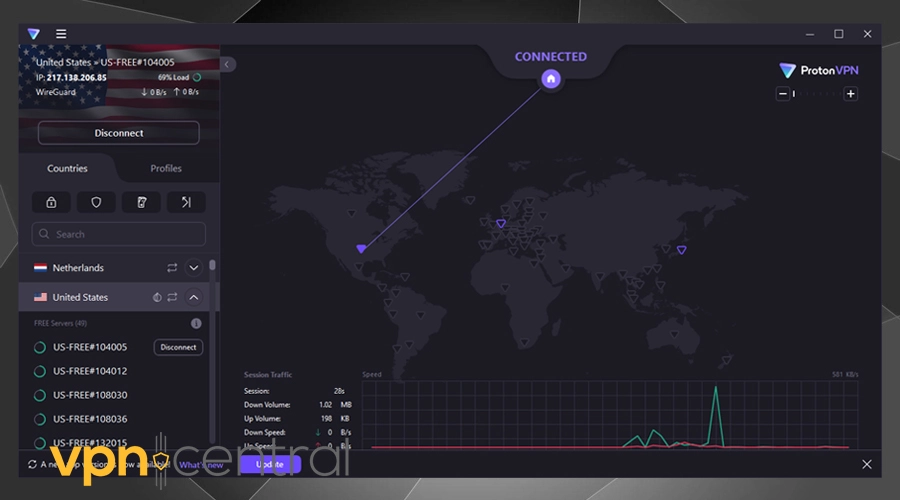Click the Search countries field
This screenshot has height=500, width=900.
click(119, 234)
